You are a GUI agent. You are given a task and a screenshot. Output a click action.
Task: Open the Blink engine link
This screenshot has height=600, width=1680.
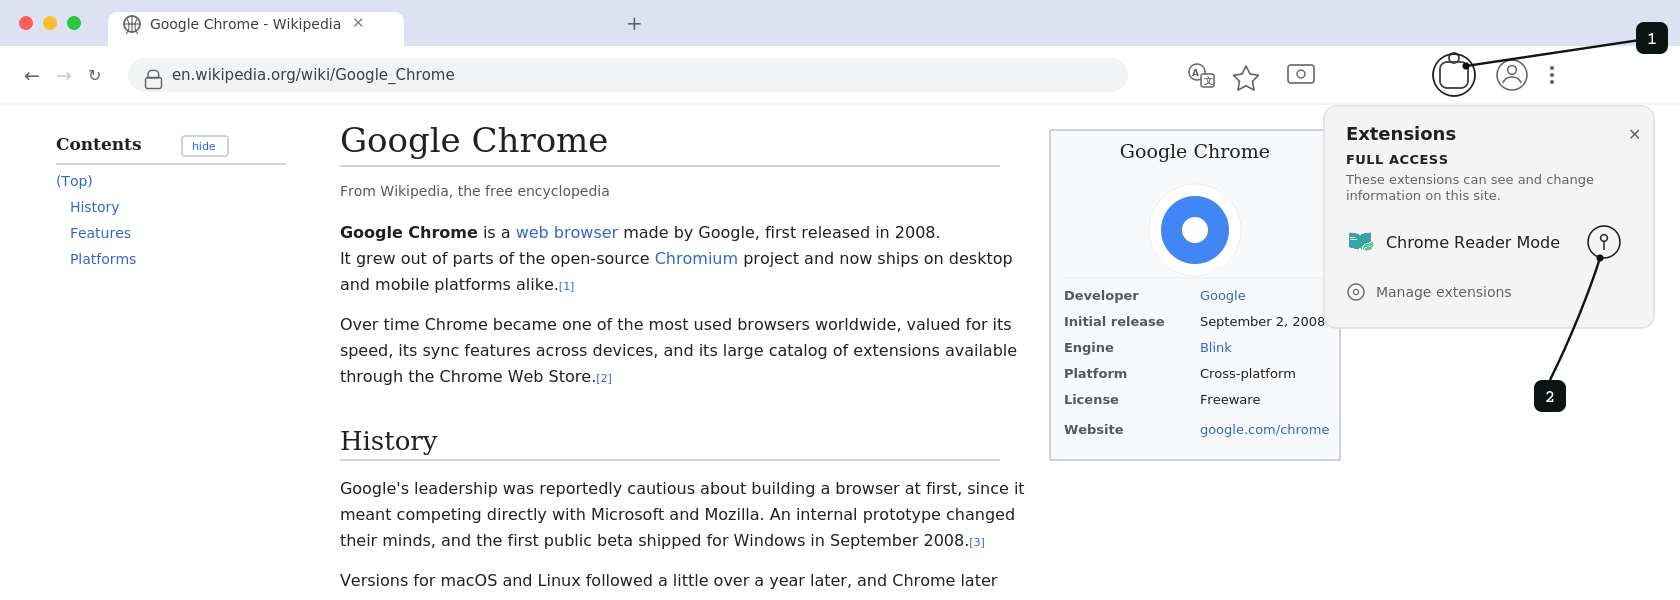[1216, 347]
